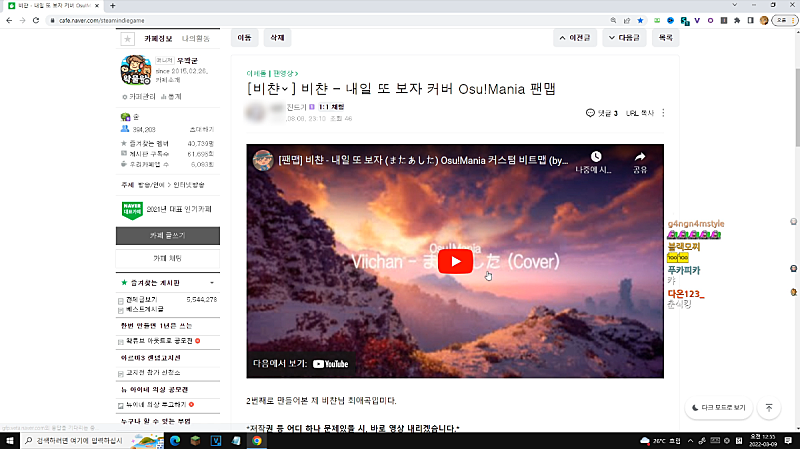Click the video share arrow icon
This screenshot has width=800, height=449.
point(640,157)
